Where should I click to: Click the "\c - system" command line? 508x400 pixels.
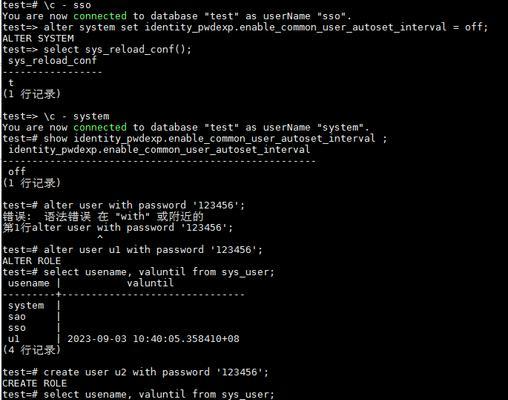click(56, 116)
